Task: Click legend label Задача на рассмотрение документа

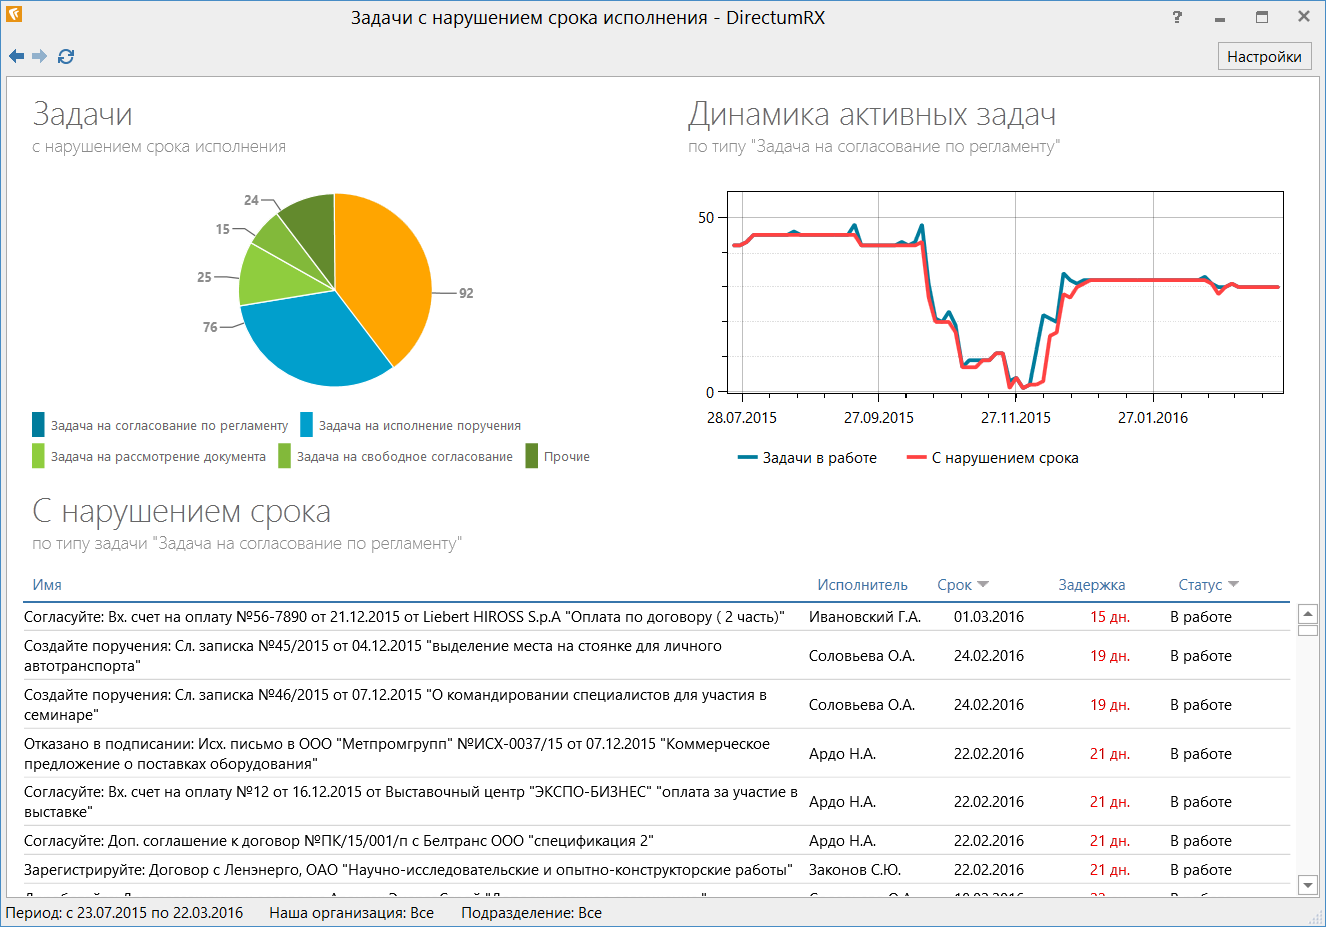Action: [x=158, y=457]
